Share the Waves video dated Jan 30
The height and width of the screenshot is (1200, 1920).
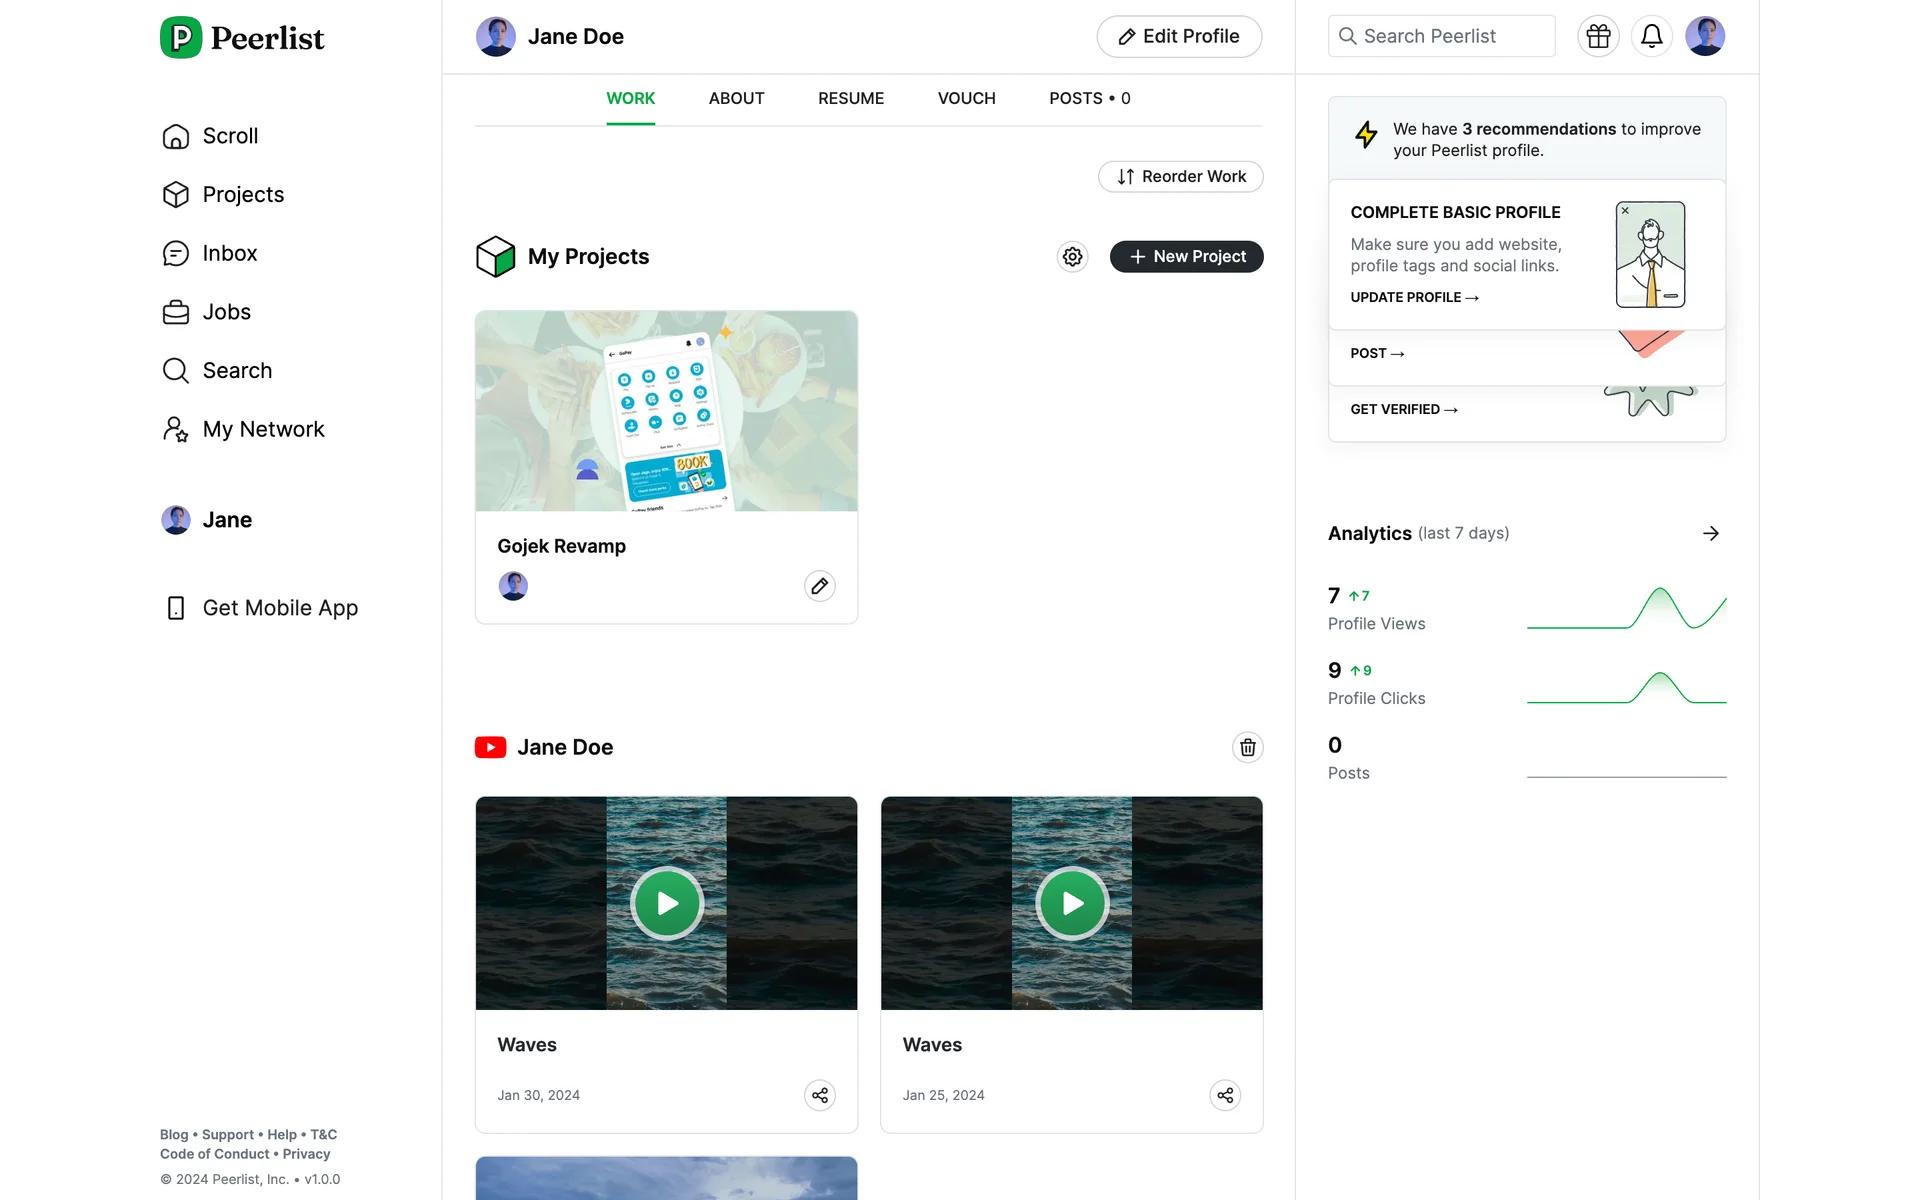pyautogui.click(x=819, y=1095)
